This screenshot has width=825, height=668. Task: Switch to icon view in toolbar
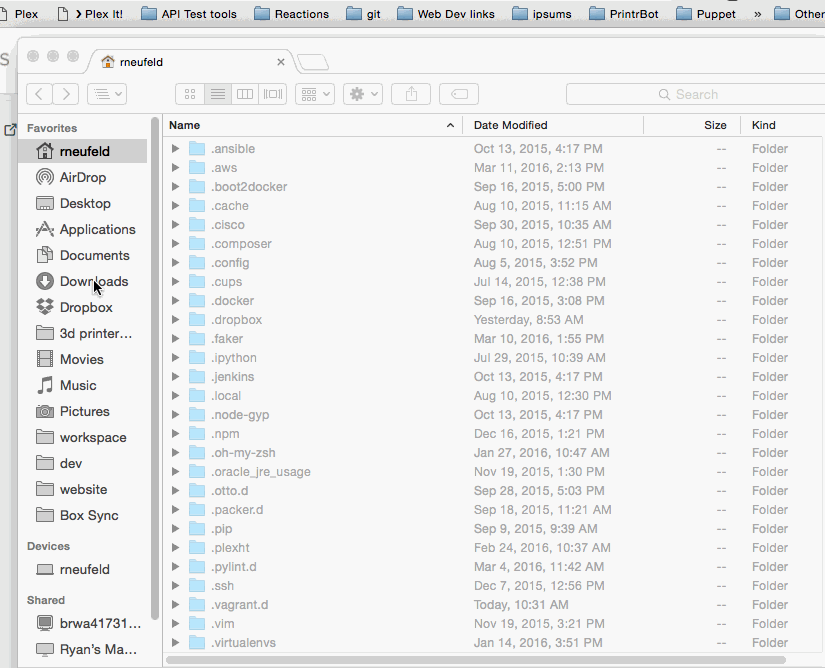tap(190, 94)
